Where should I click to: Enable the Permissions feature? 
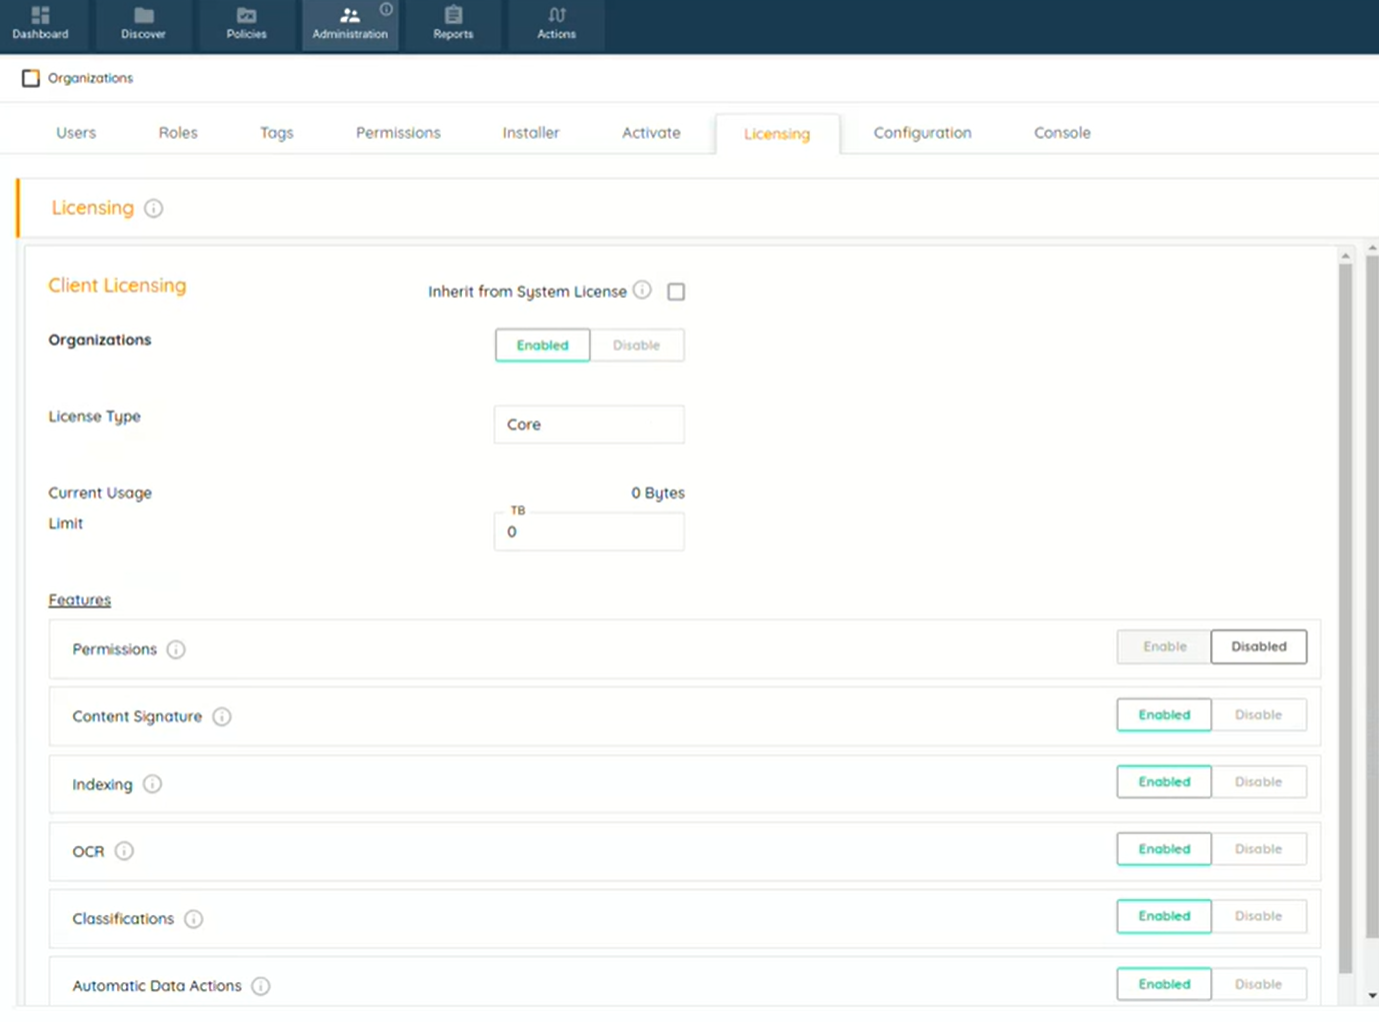[x=1164, y=647]
